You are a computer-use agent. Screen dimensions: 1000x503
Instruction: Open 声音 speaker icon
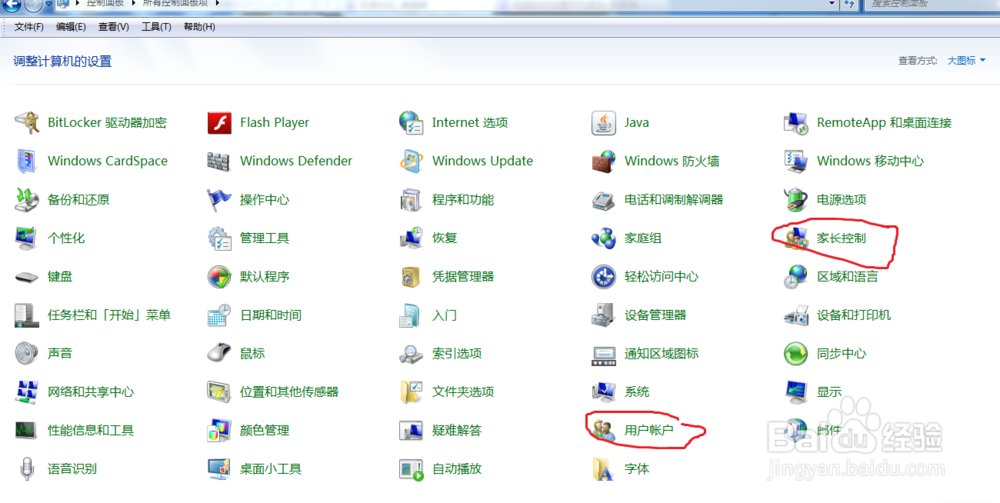(x=27, y=353)
